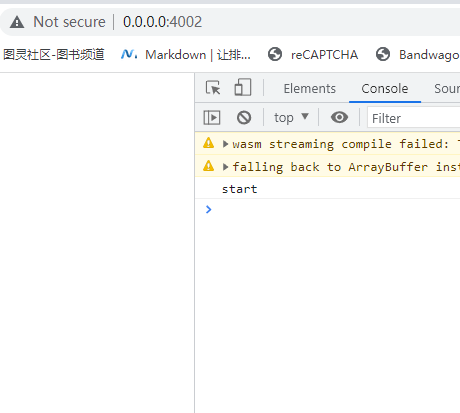Open the top context dropdown
This screenshot has height=413, width=460.
[291, 118]
